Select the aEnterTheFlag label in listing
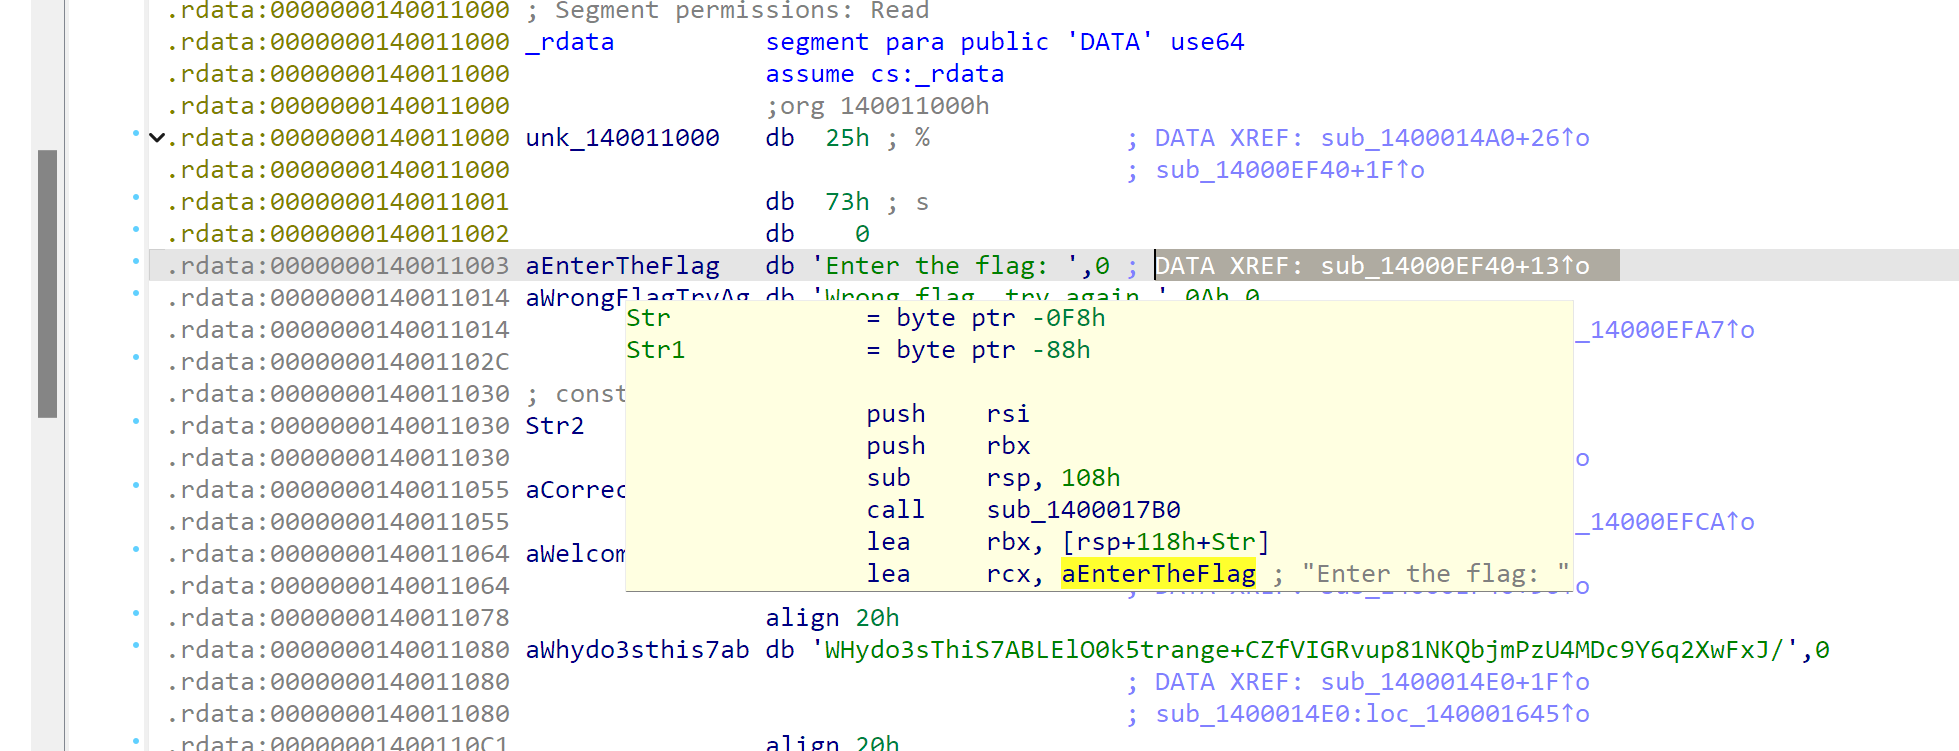Screen dimensions: 1959x751 coord(622,266)
